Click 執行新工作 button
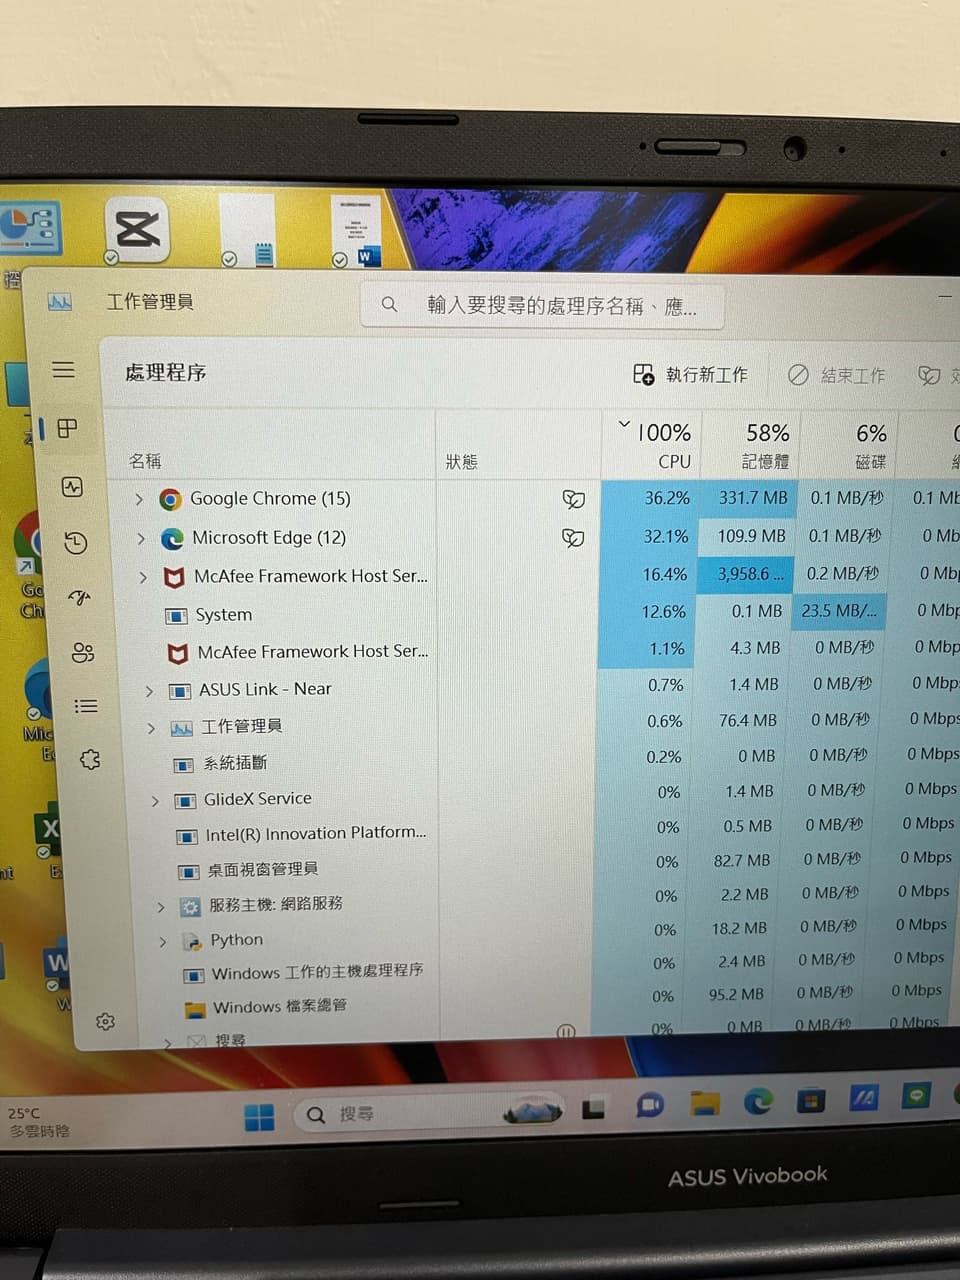Viewport: 960px width, 1280px height. coord(690,375)
